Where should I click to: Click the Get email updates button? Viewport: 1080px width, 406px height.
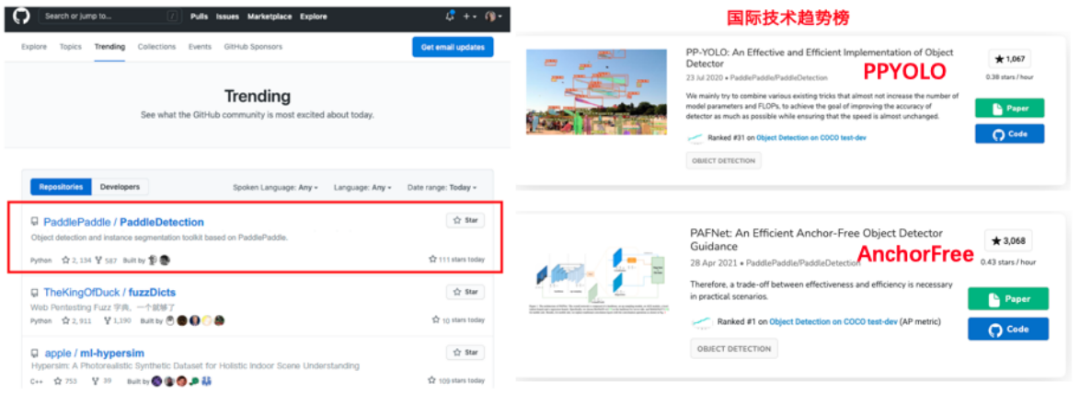(x=453, y=47)
